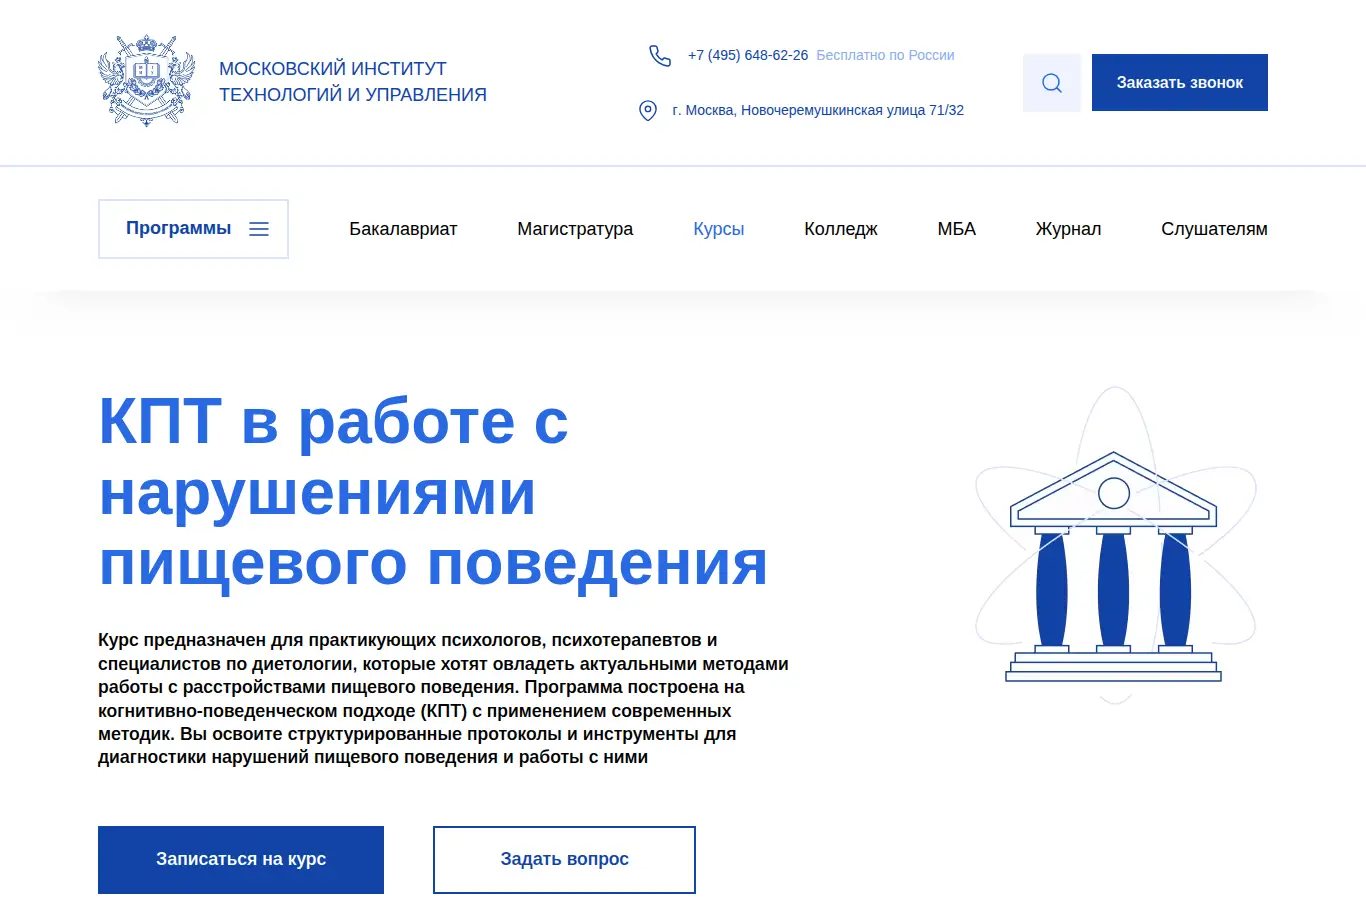
Task: Open the Программы dropdown menu
Action: click(193, 229)
